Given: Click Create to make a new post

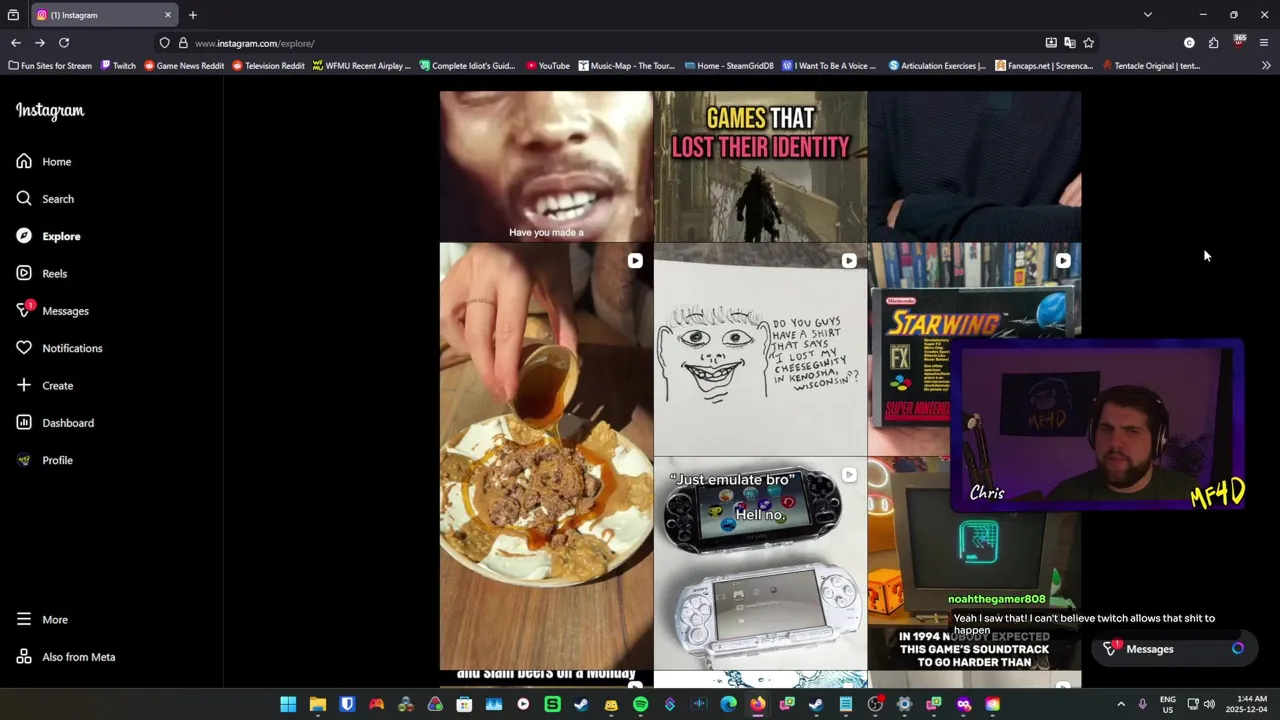Looking at the screenshot, I should pyautogui.click(x=44, y=385).
